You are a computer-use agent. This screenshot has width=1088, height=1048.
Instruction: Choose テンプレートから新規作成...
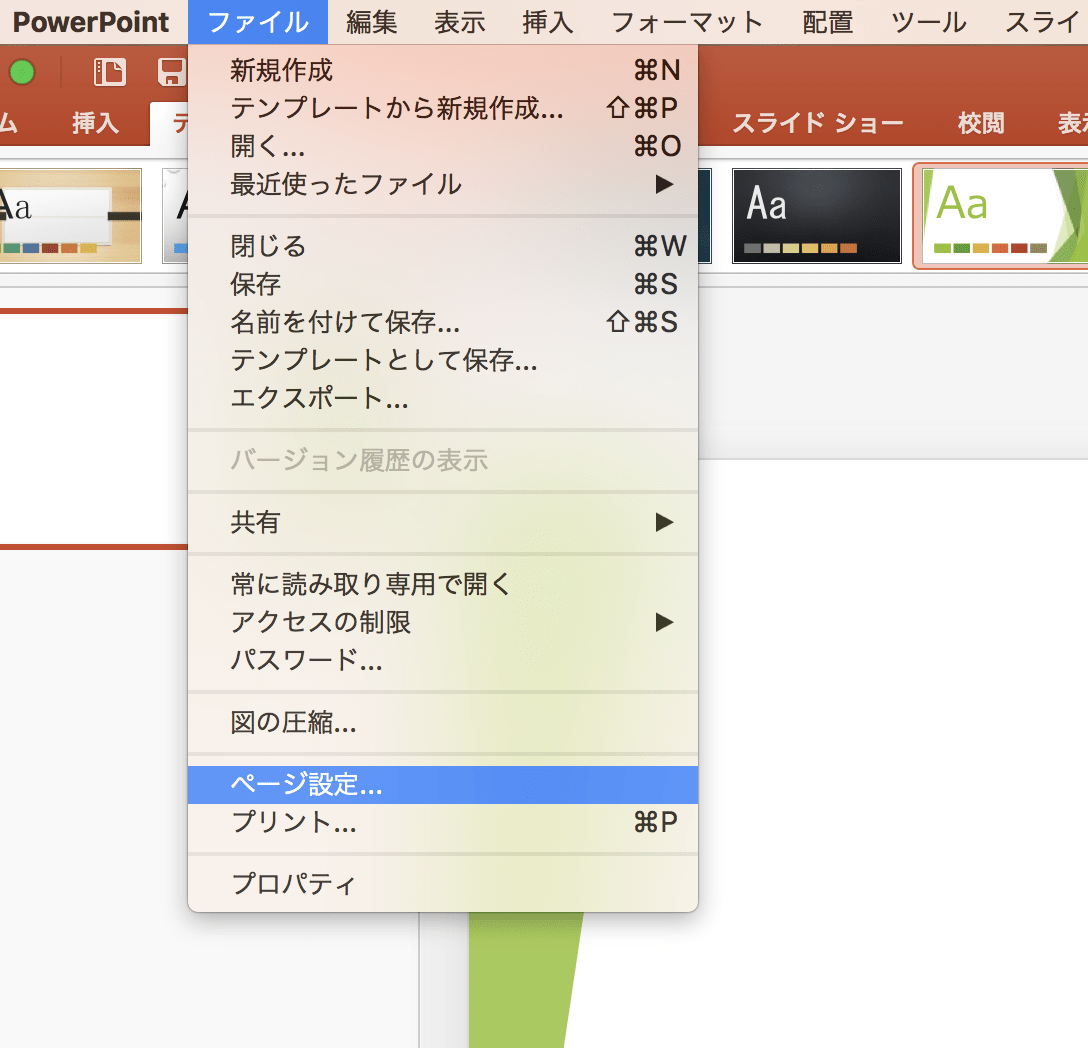tap(443, 108)
